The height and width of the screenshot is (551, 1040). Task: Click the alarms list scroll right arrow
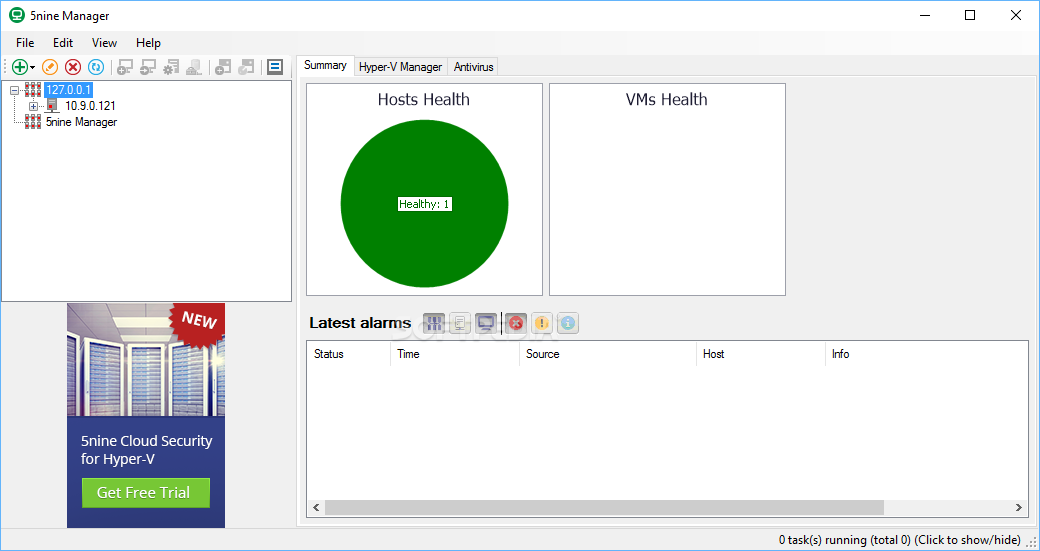tap(1019, 507)
